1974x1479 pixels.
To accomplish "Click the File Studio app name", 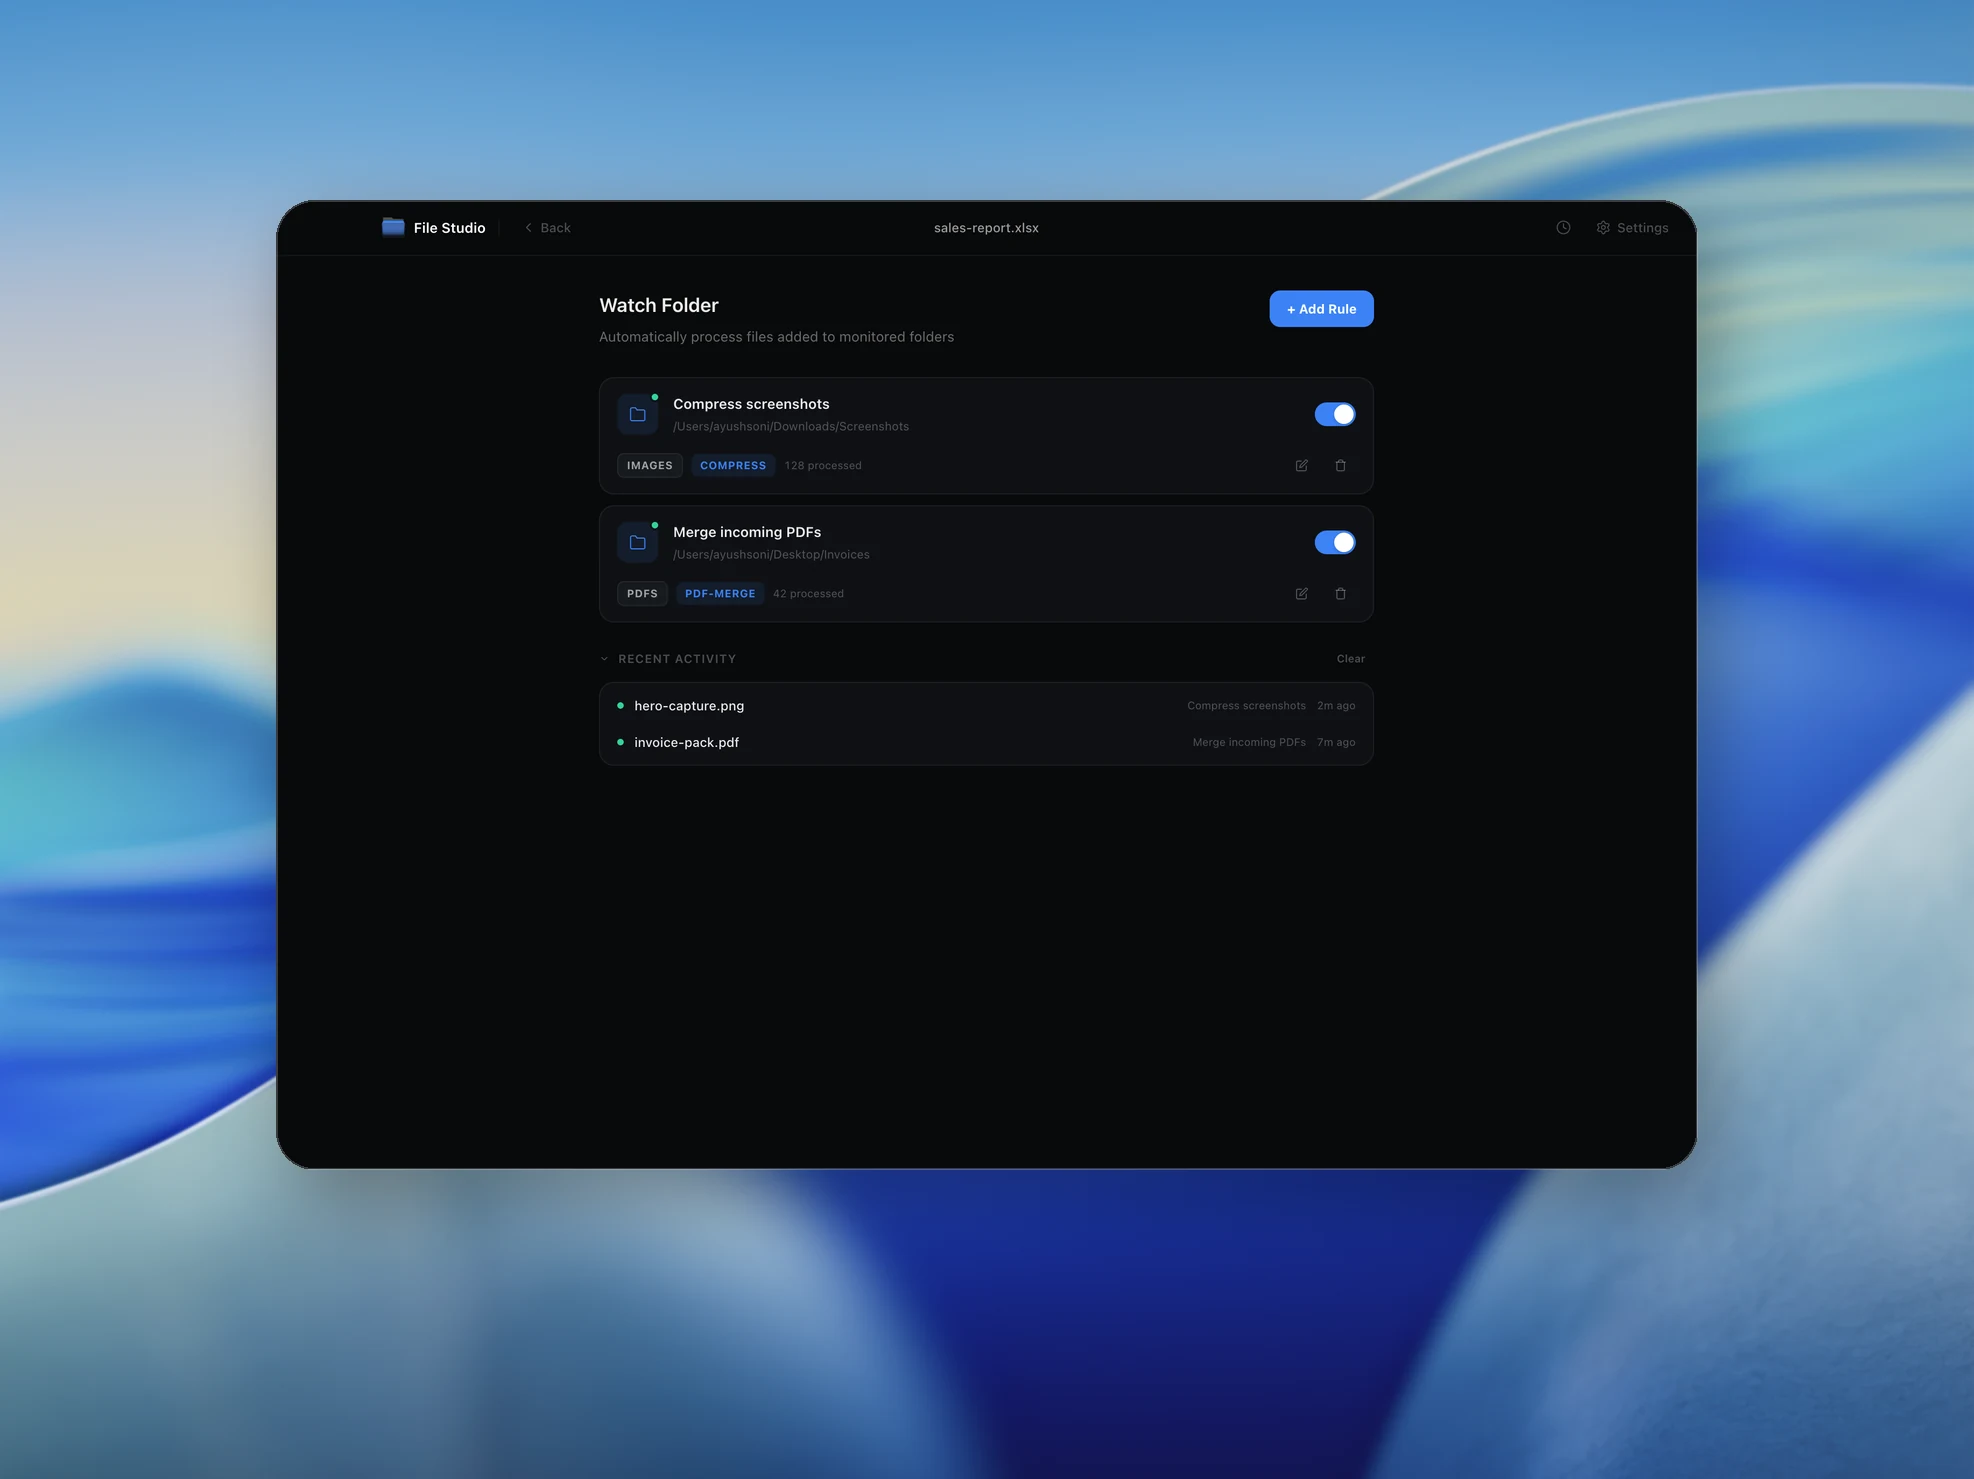I will (449, 228).
